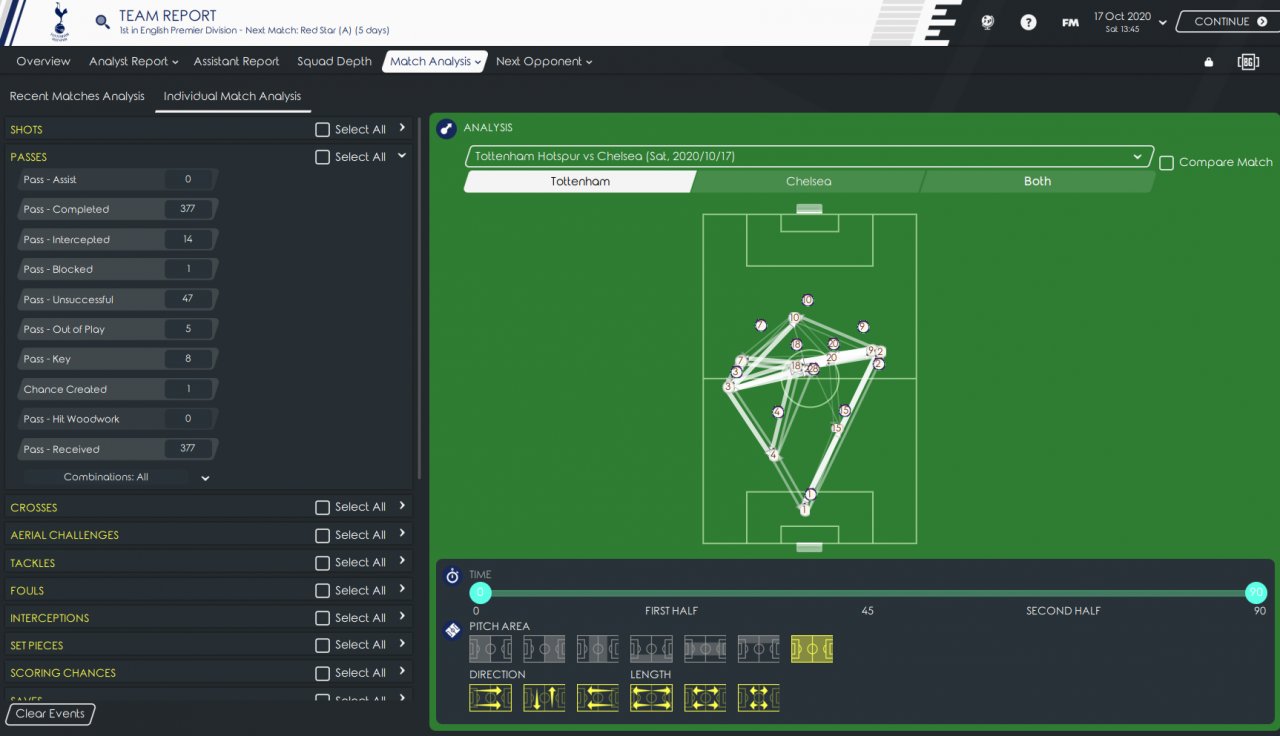Screen dimensions: 1280x736
Task: Go to the Overview tab
Action: coord(43,61)
